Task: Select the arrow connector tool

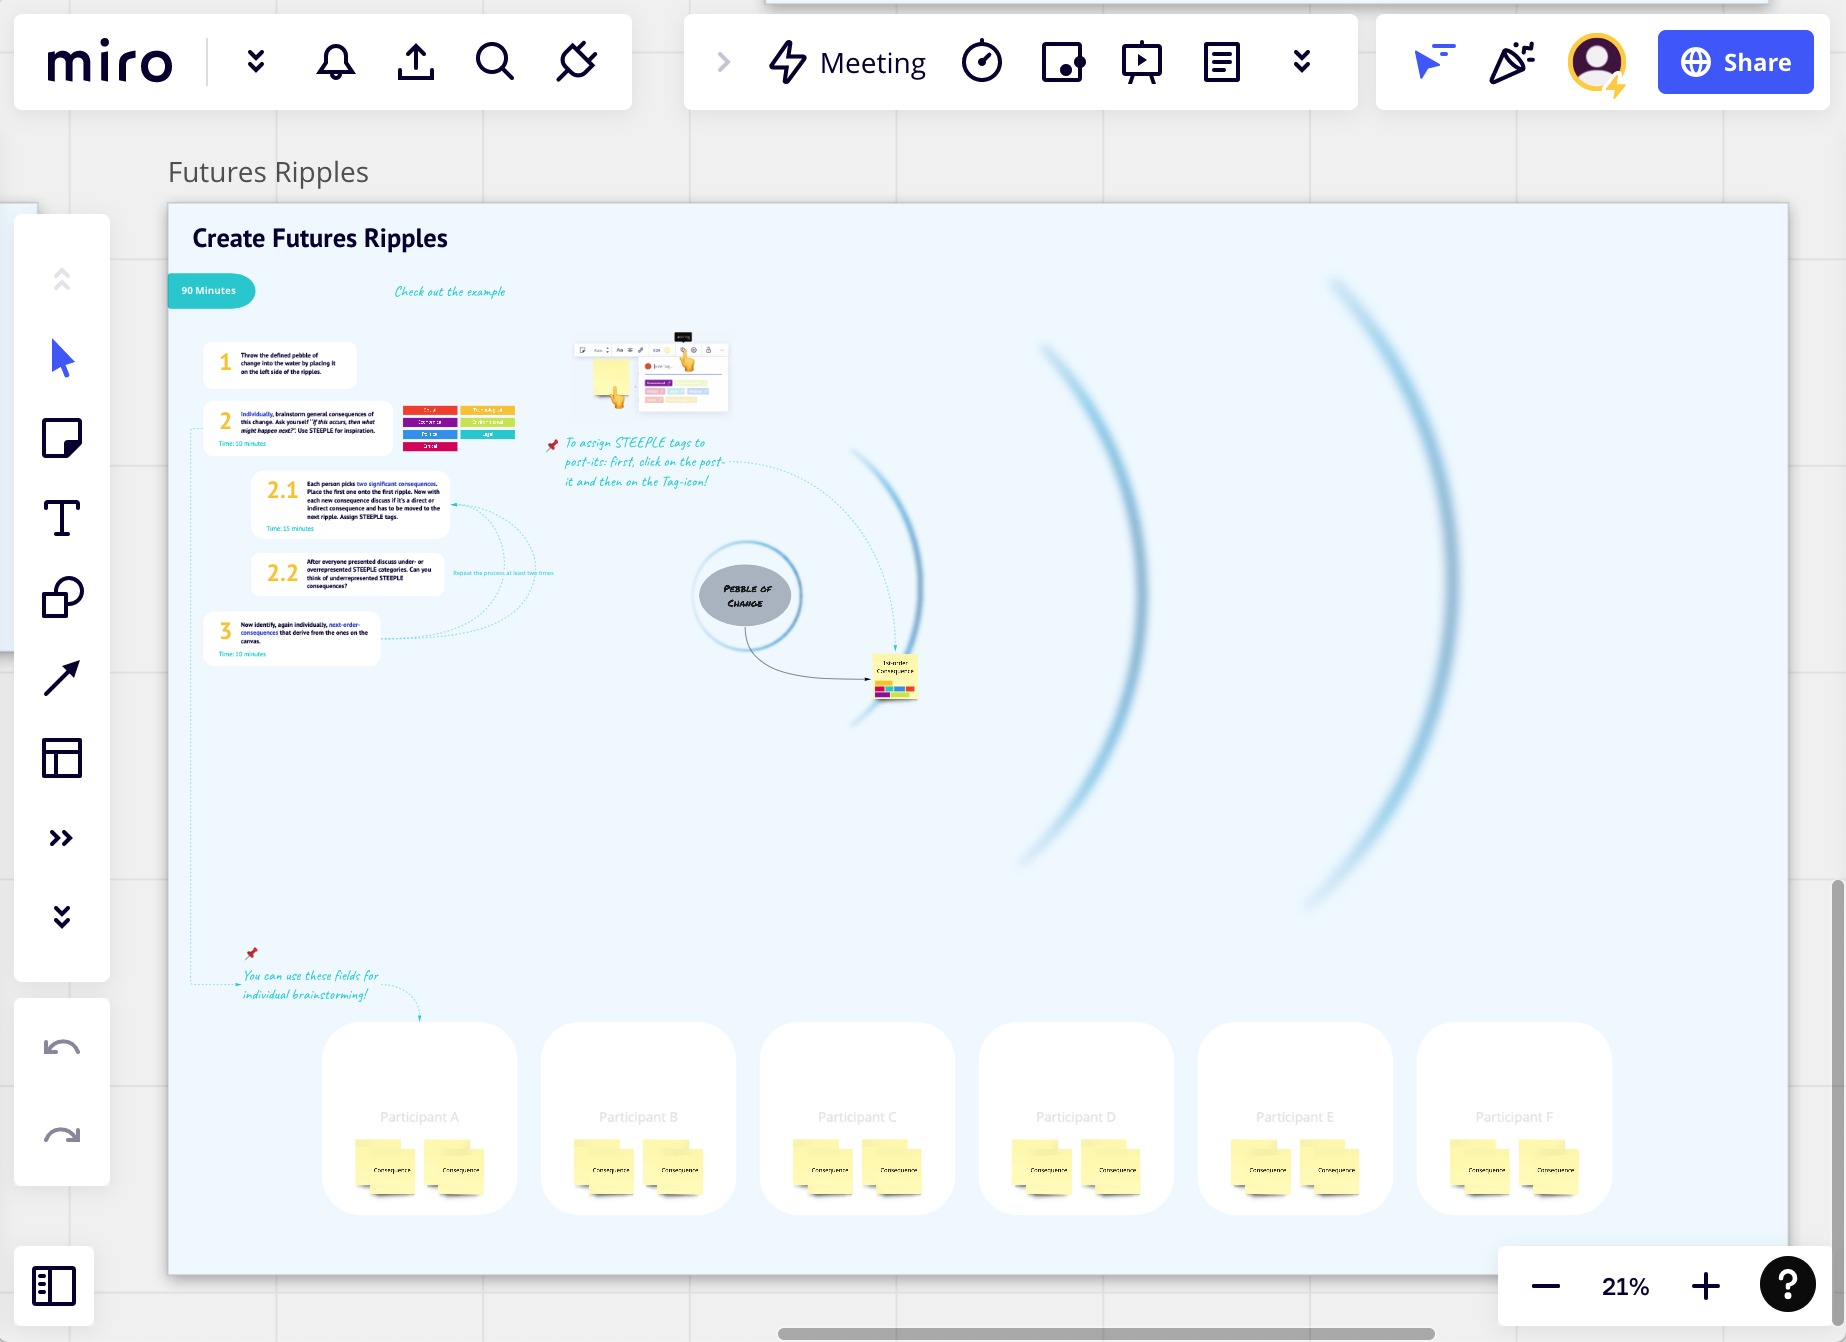Action: [62, 677]
